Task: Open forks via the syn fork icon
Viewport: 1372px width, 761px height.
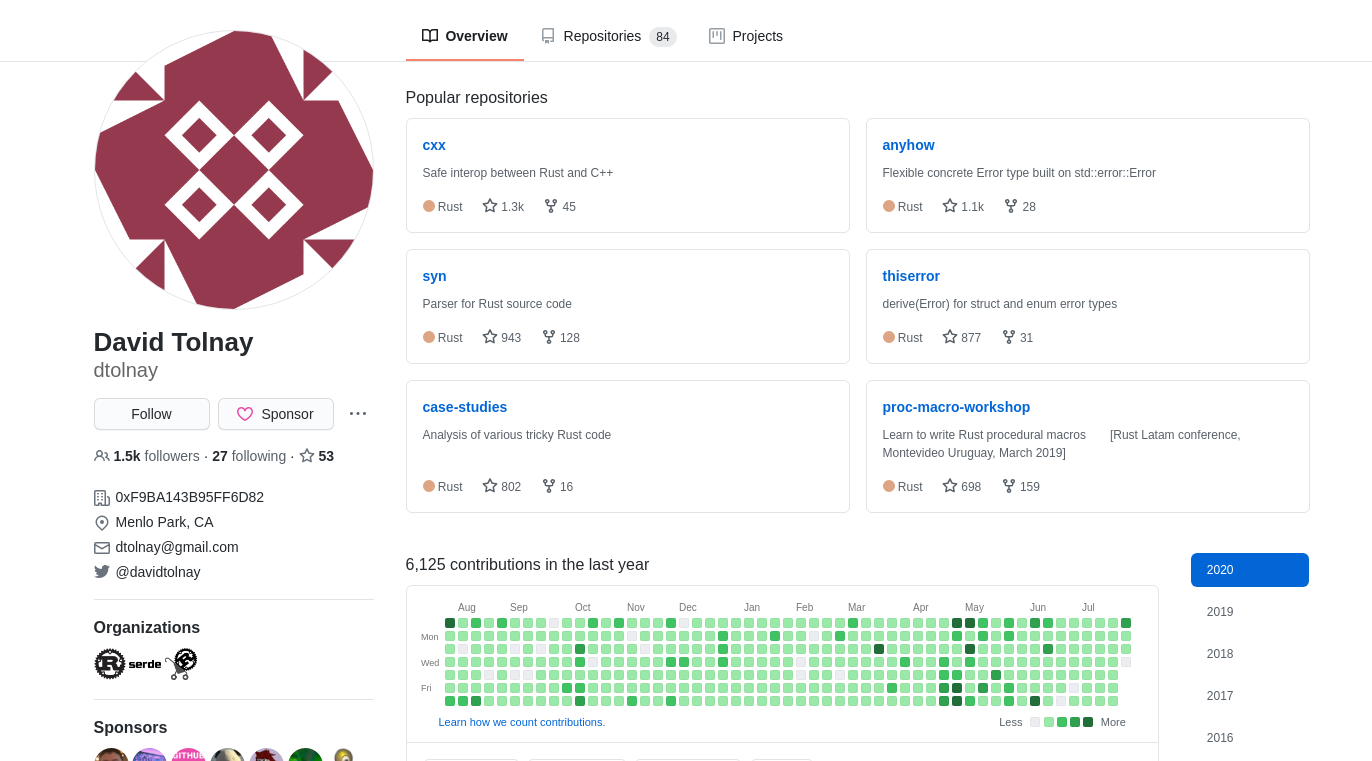Action: pyautogui.click(x=549, y=337)
